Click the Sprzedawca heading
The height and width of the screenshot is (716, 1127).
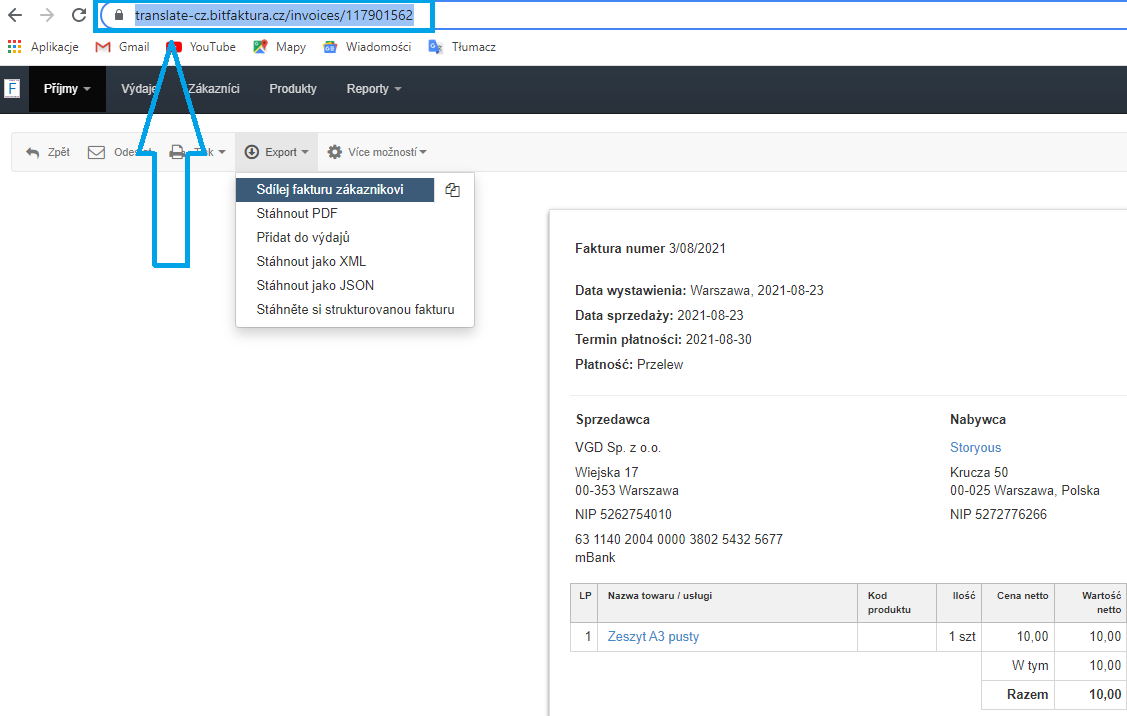tap(612, 419)
